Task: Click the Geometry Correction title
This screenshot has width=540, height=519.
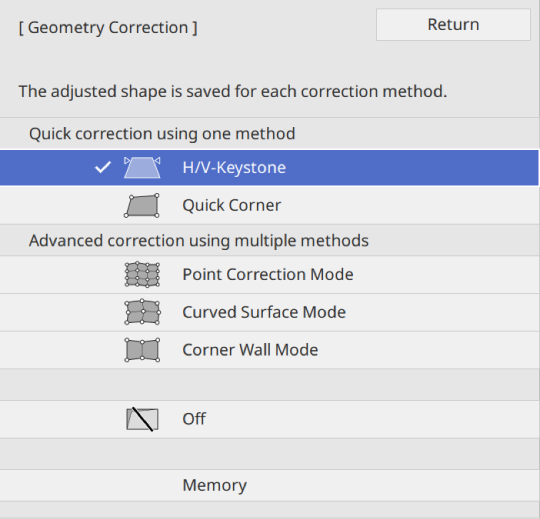Action: [x=108, y=28]
